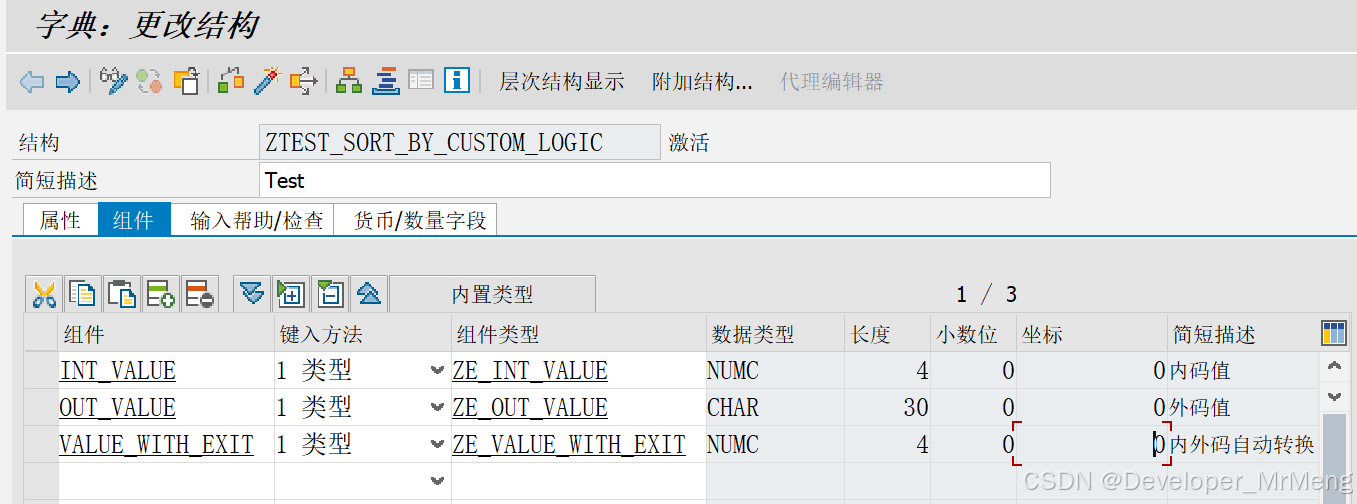Click the 组件类型 column header

[578, 334]
